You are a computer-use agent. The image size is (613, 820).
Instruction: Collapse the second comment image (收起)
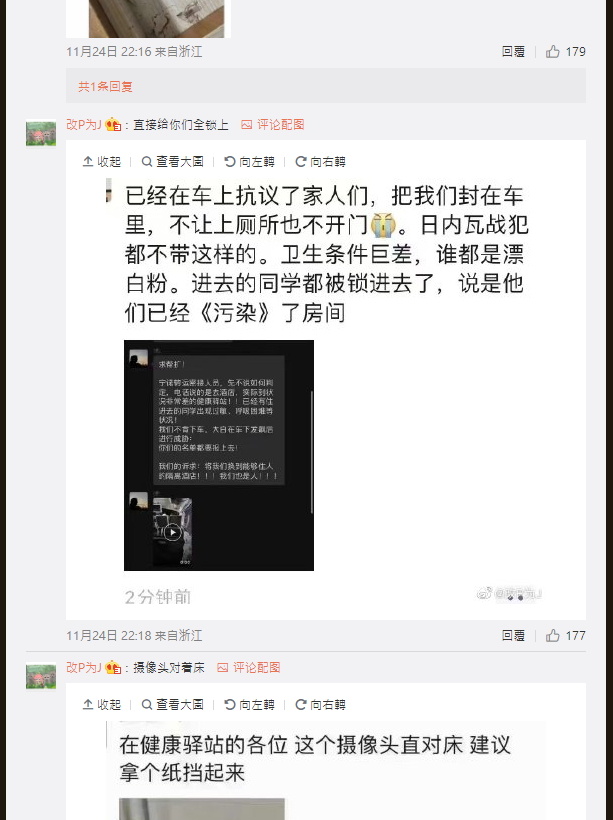pyautogui.click(x=102, y=704)
